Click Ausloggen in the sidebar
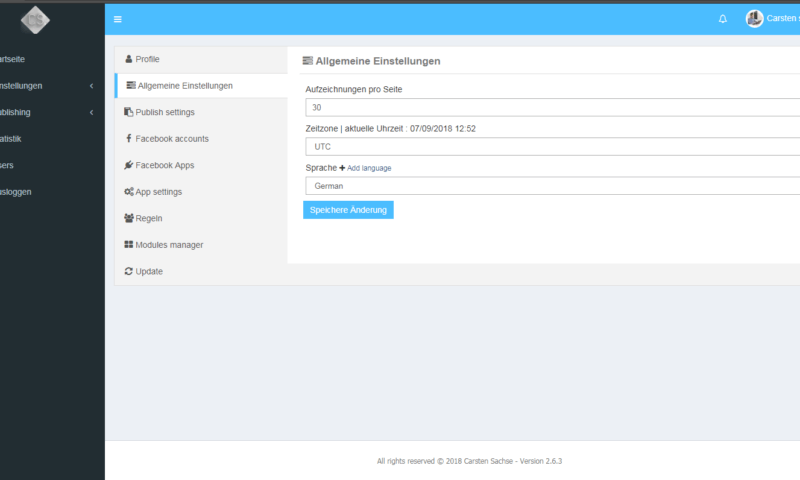 pos(16,192)
